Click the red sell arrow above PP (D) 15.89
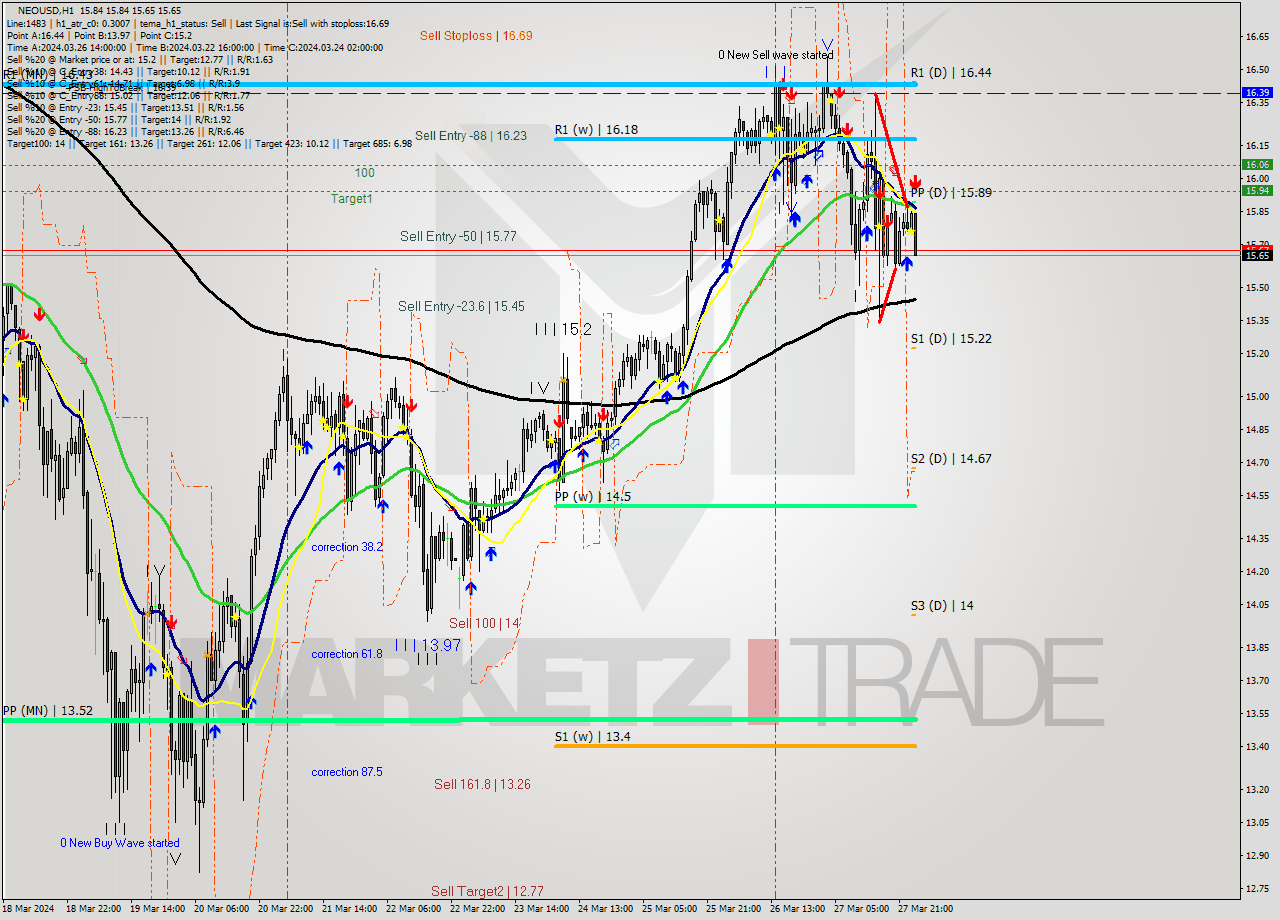This screenshot has height=920, width=1280. [916, 183]
